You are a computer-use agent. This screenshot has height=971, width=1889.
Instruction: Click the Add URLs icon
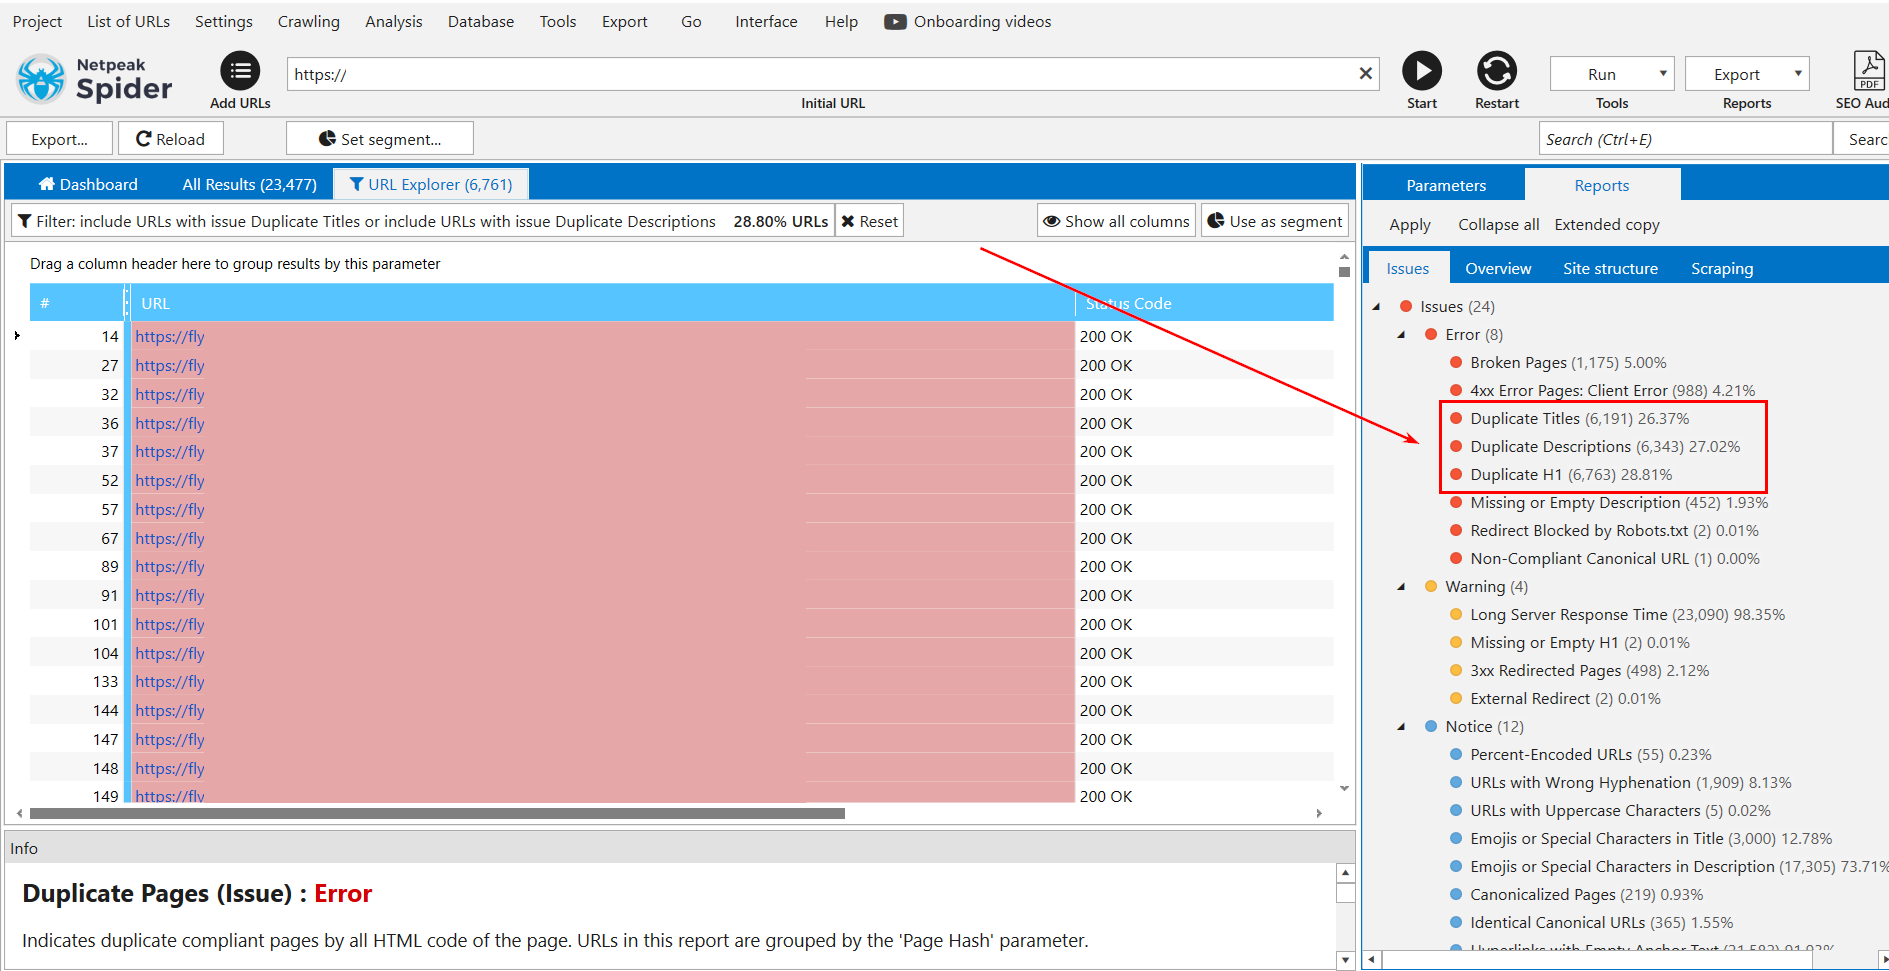point(239,70)
